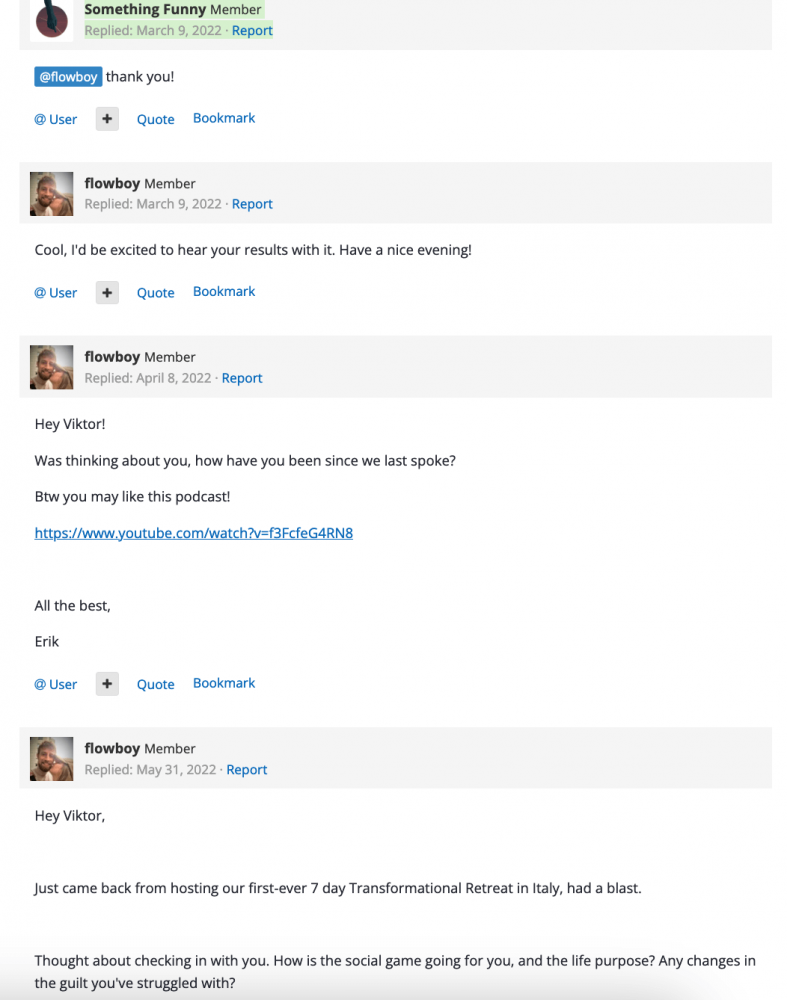Click flowboy username on April 8 reply

point(112,357)
